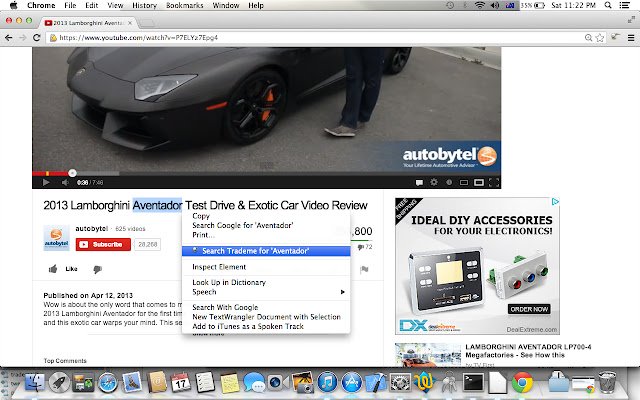This screenshot has width=640, height=400.
Task: Reload the page with the refresh icon
Action: coord(36,38)
